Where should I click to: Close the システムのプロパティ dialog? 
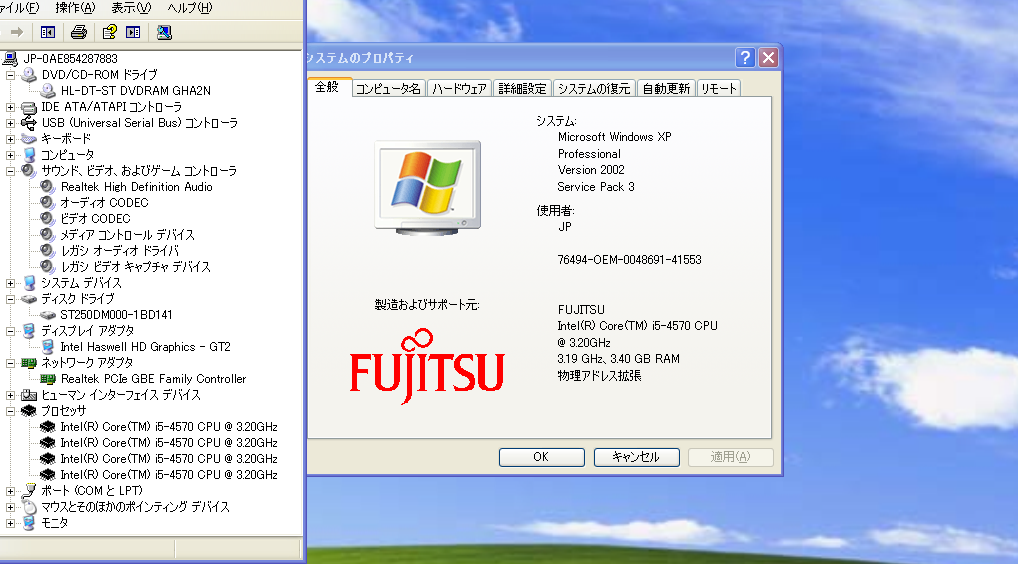click(769, 58)
